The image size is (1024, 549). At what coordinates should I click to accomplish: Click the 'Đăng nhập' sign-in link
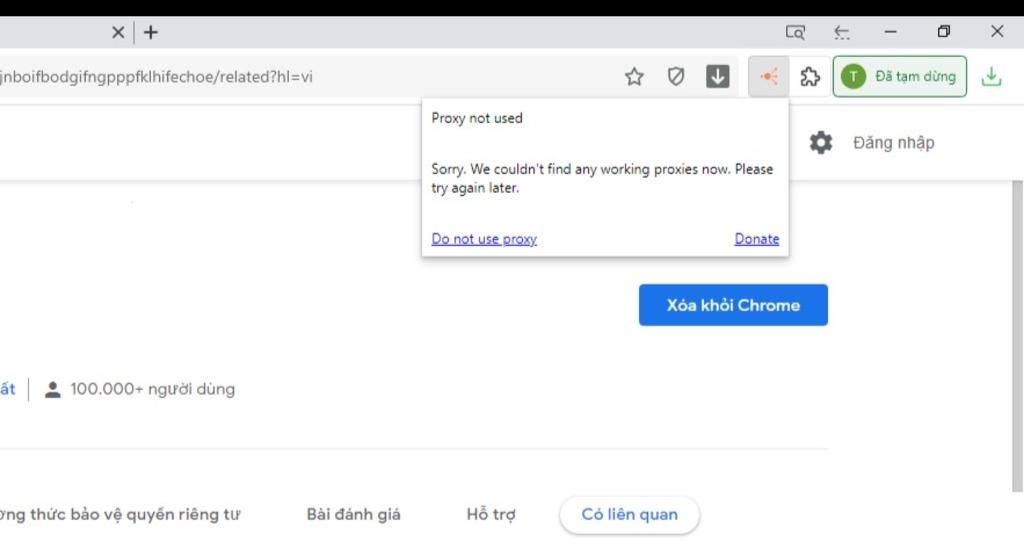tap(893, 142)
